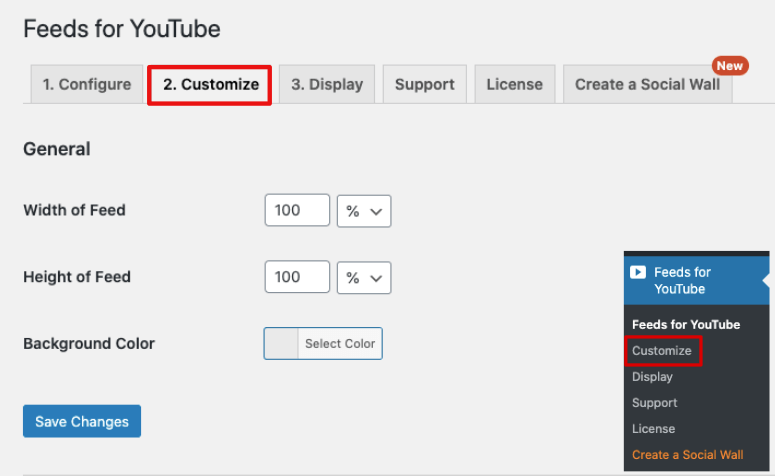
Task: Go to the Support tab
Action: [x=425, y=85]
